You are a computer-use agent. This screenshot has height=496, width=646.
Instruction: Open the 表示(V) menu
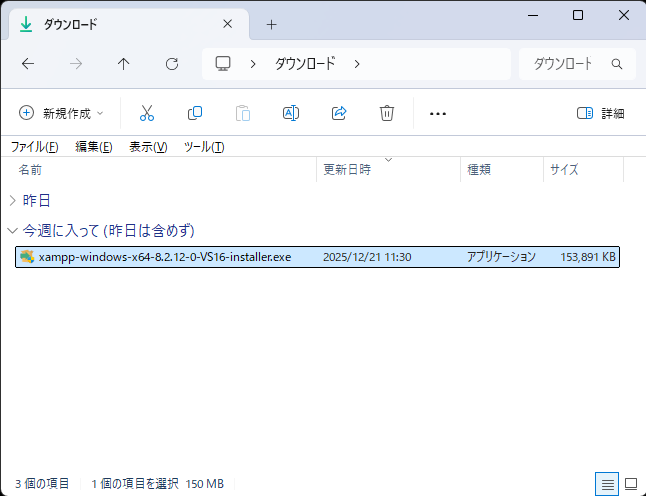[148, 147]
